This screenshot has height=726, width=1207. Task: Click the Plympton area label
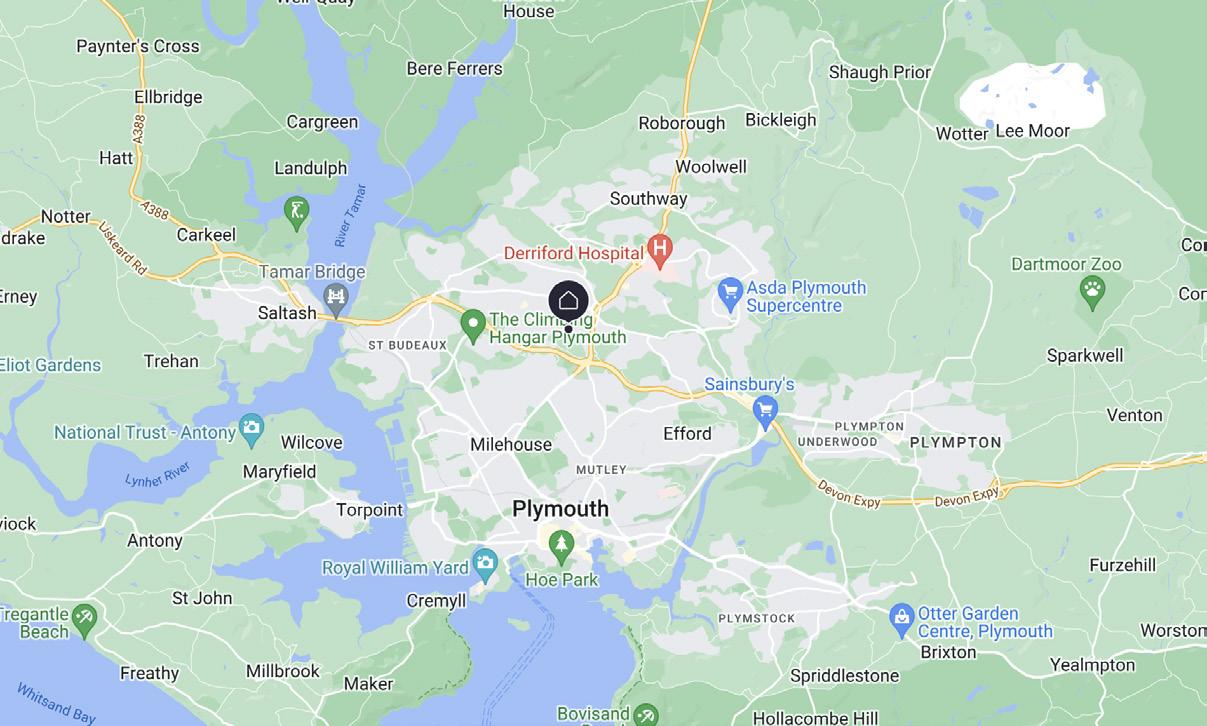point(955,442)
